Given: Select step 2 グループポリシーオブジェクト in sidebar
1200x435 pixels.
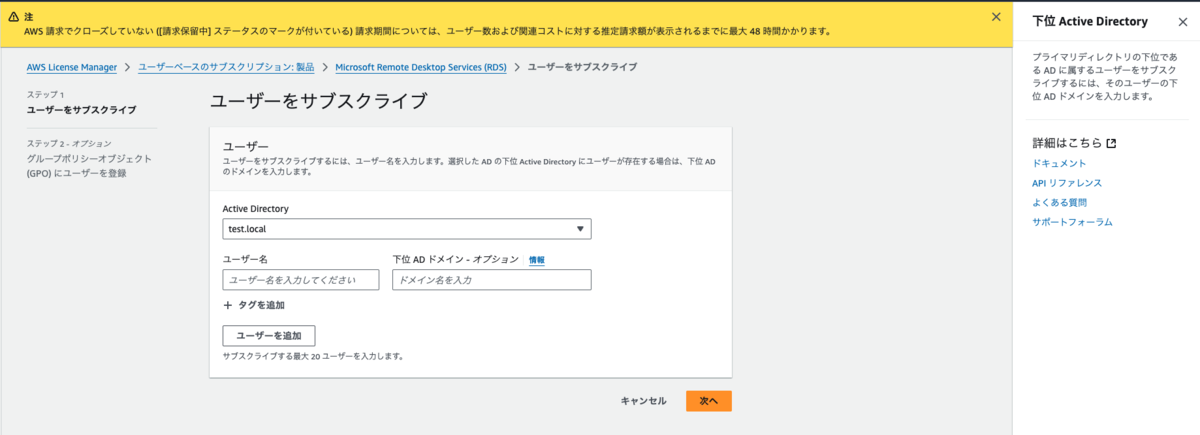Looking at the screenshot, I should coord(89,166).
